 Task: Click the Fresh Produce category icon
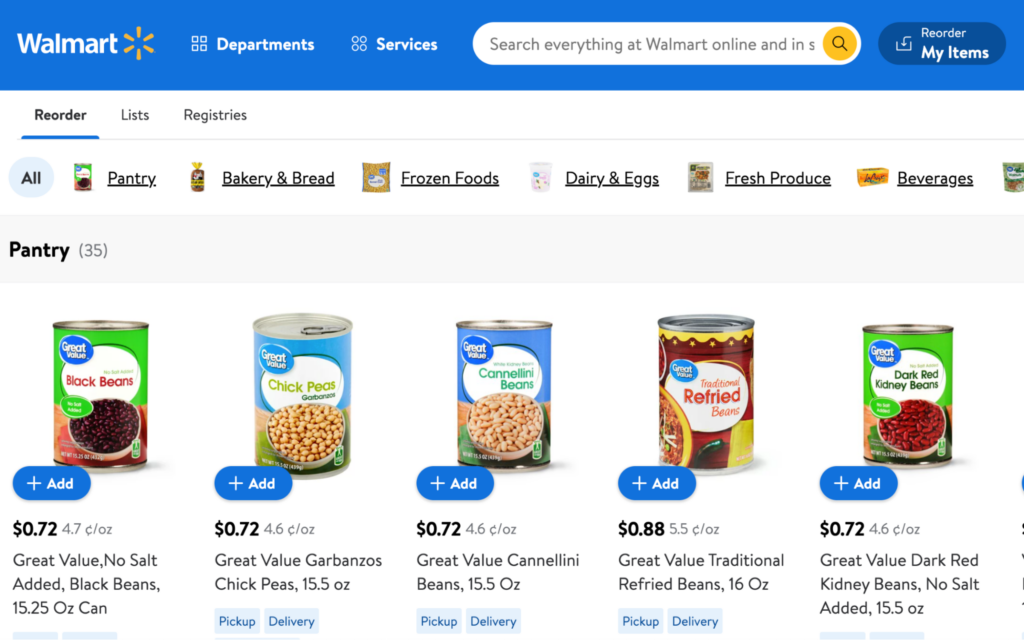pyautogui.click(x=700, y=178)
